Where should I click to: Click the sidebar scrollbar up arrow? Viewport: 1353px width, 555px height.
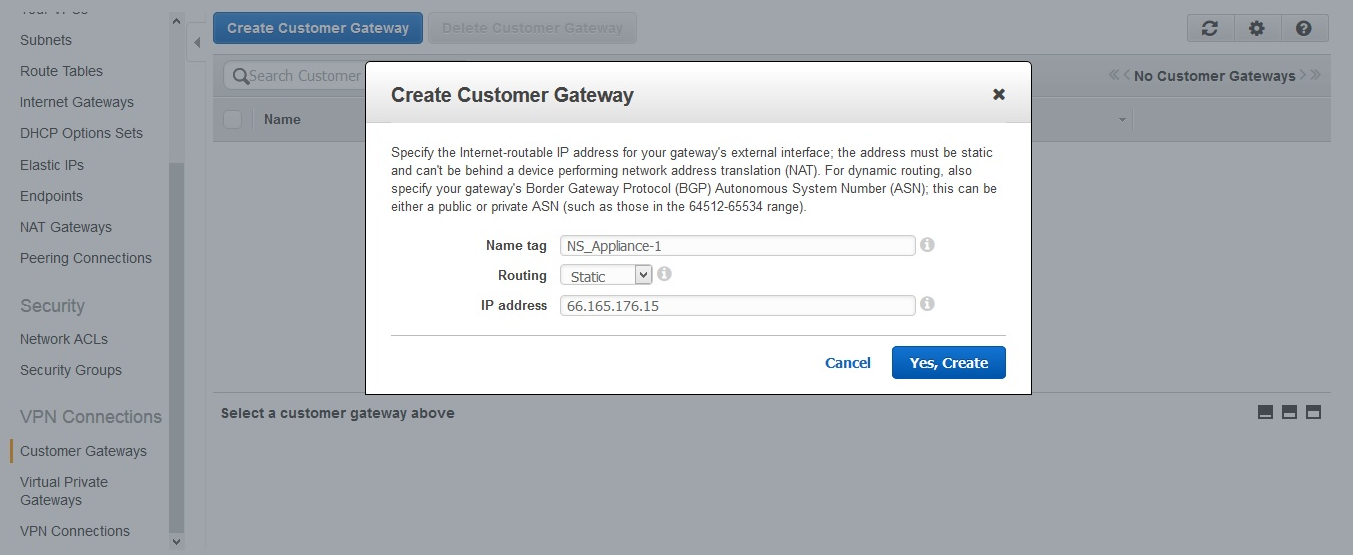click(177, 20)
